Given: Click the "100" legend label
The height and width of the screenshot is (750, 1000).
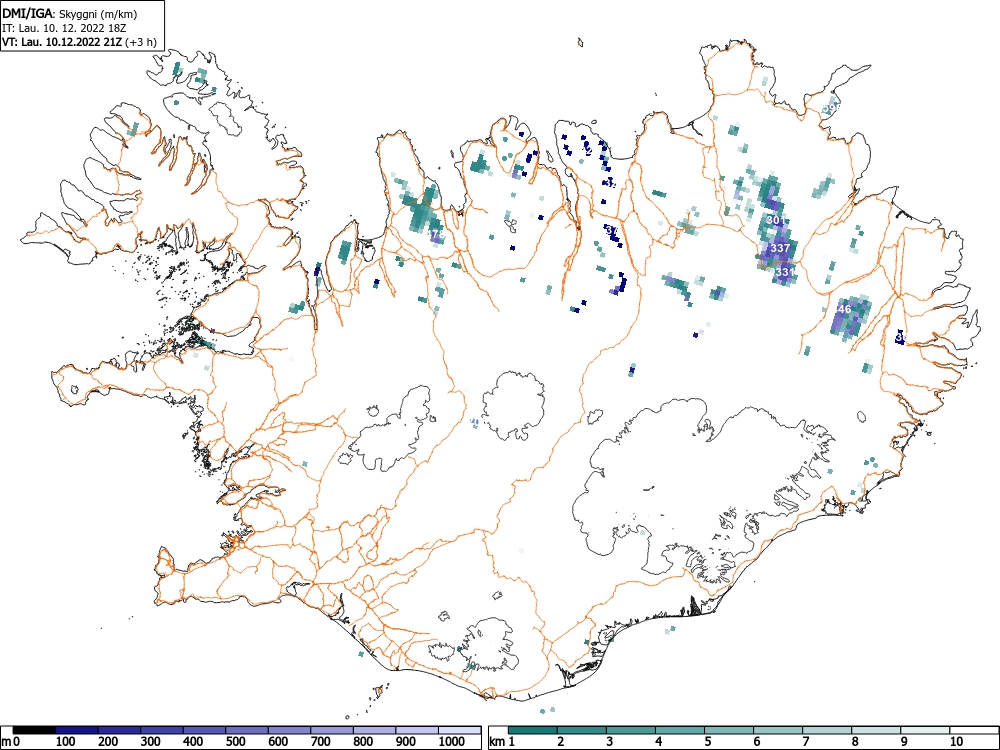Looking at the screenshot, I should click(x=66, y=742).
